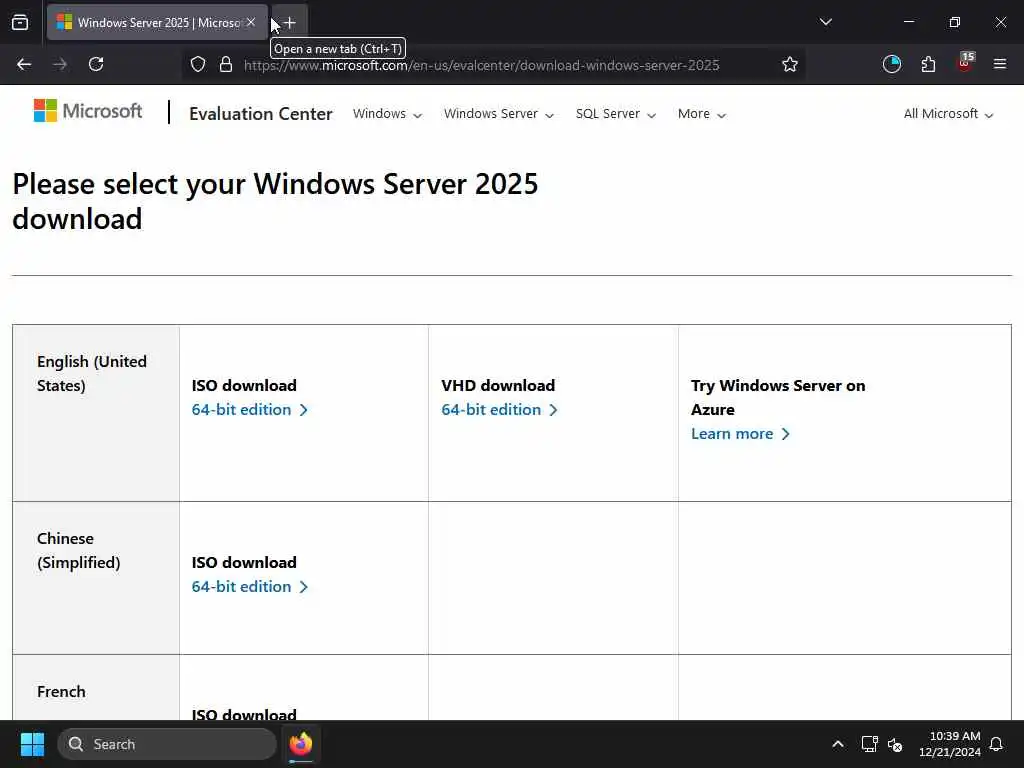Download Chinese Simplified ISO 64-bit edition
Viewport: 1024px width, 768px height.
coord(249,586)
